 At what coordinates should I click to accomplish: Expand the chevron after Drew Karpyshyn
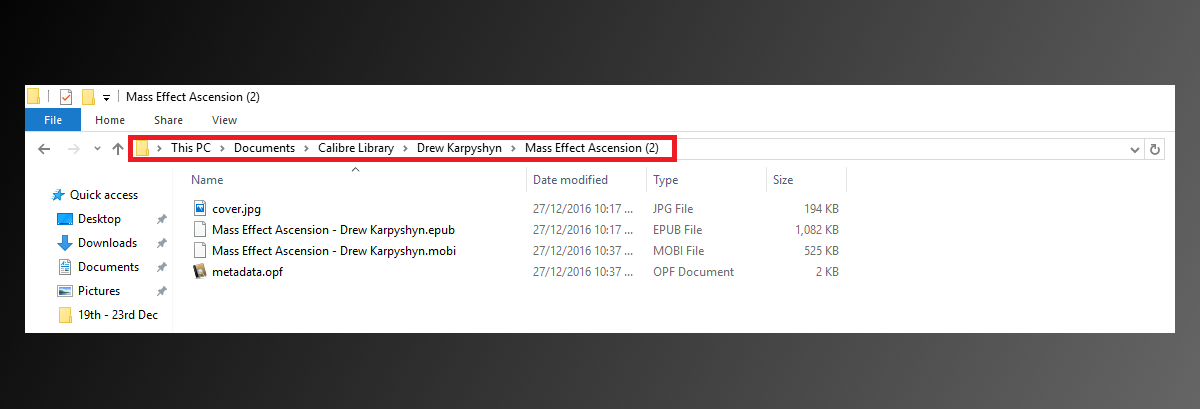coord(513,148)
